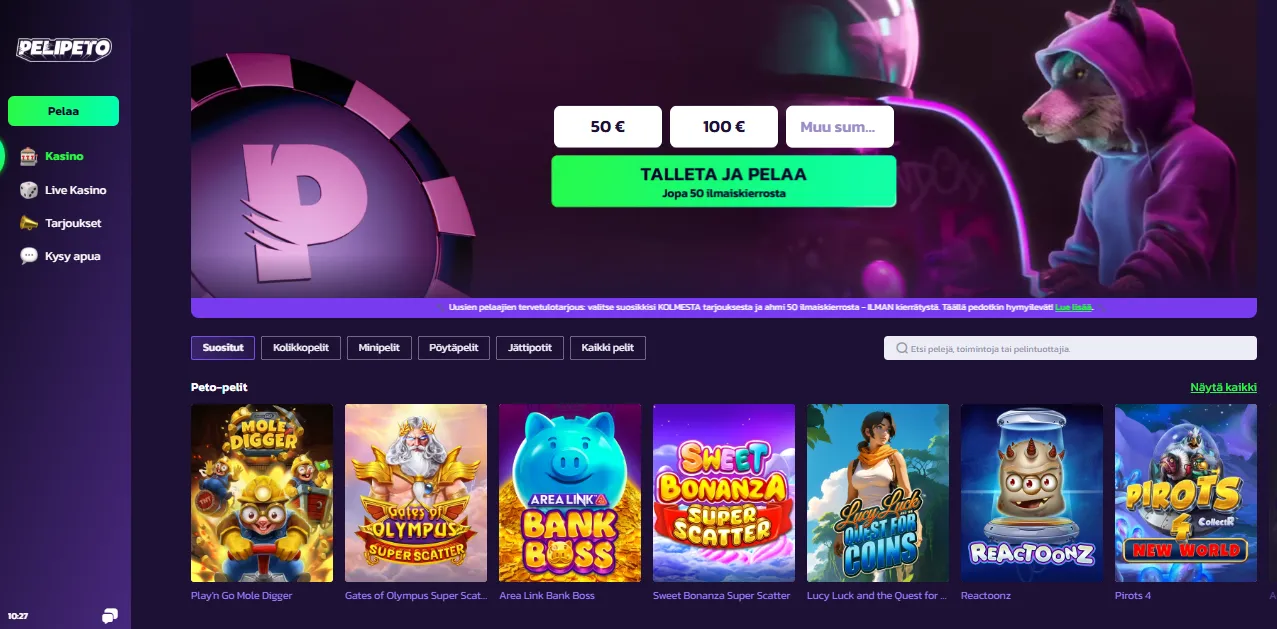Click the green Pelaa button
Viewport: 1277px width, 629px height.
click(x=63, y=111)
